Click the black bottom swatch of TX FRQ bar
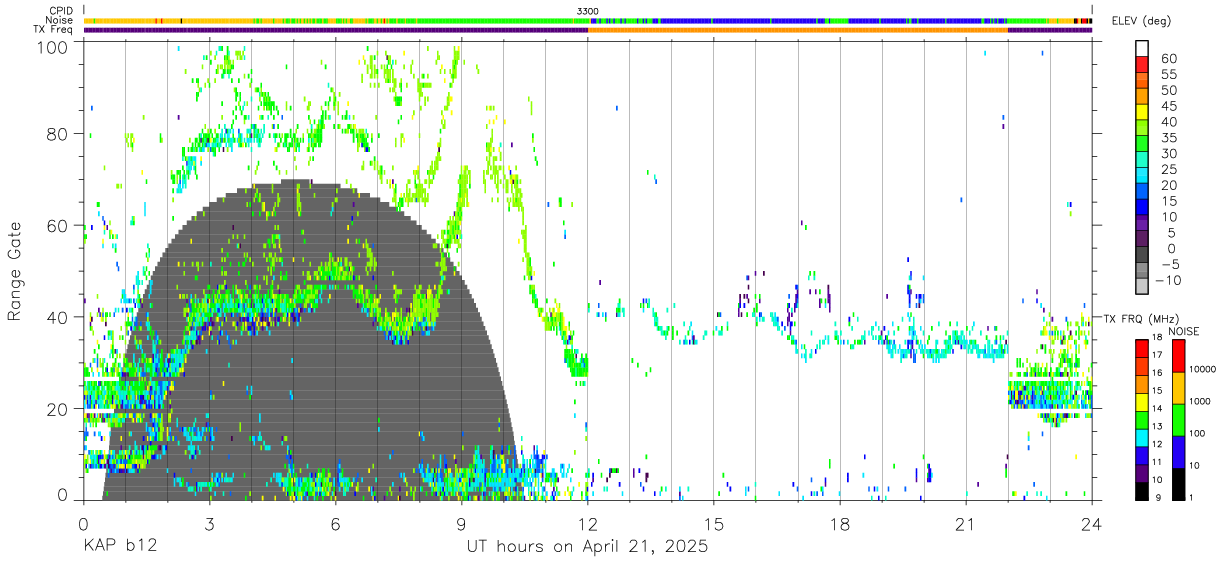1228x567 pixels. [x=1141, y=491]
